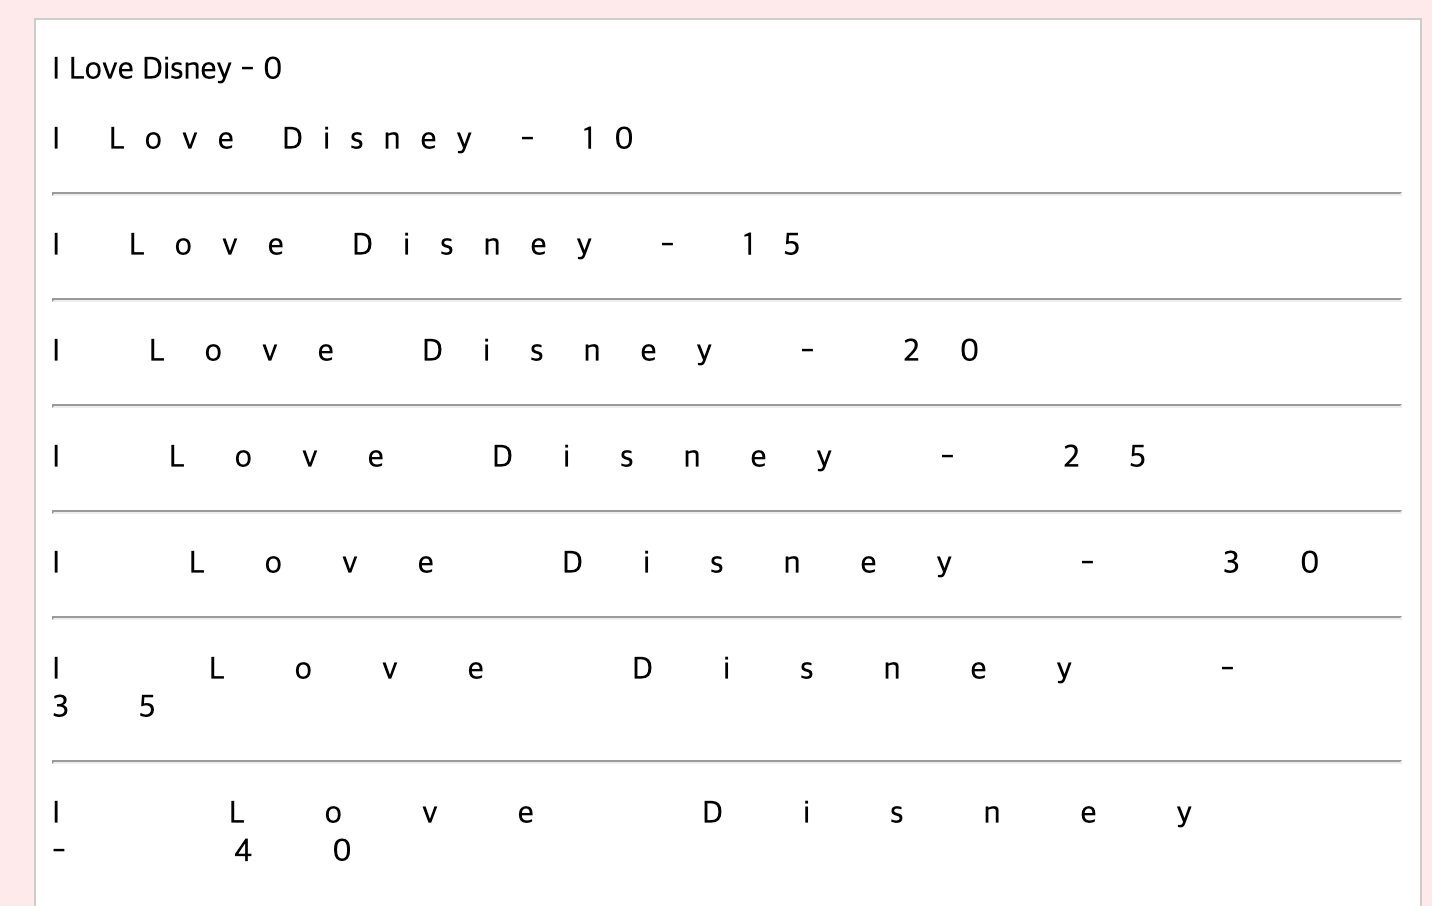Click the word 'Love' in the 10 line
Viewport: 1432px width, 906px height.
(x=171, y=139)
